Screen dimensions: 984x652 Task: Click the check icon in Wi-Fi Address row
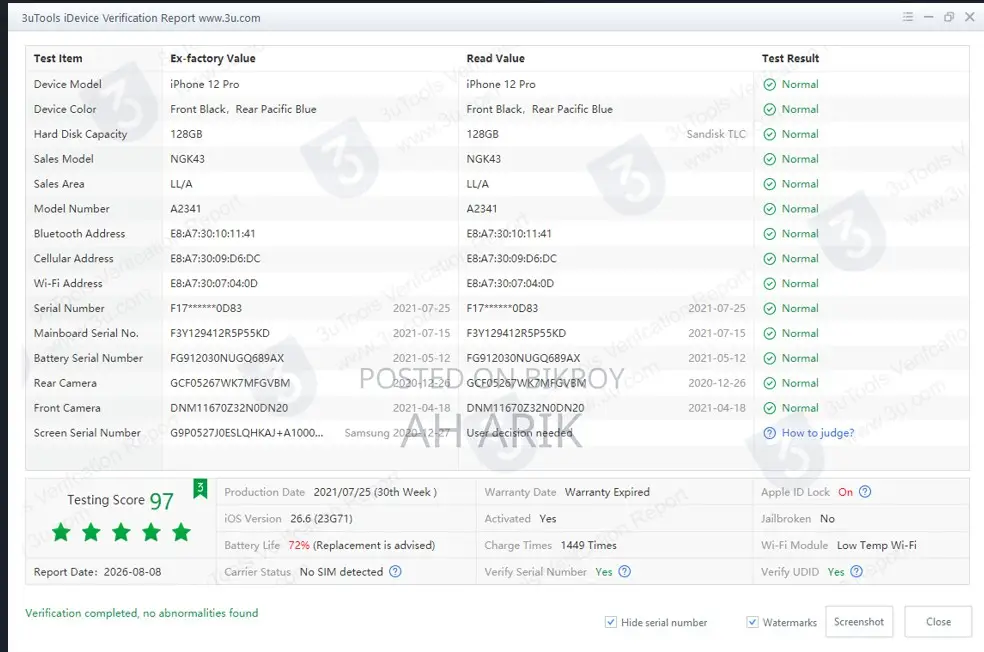point(769,284)
